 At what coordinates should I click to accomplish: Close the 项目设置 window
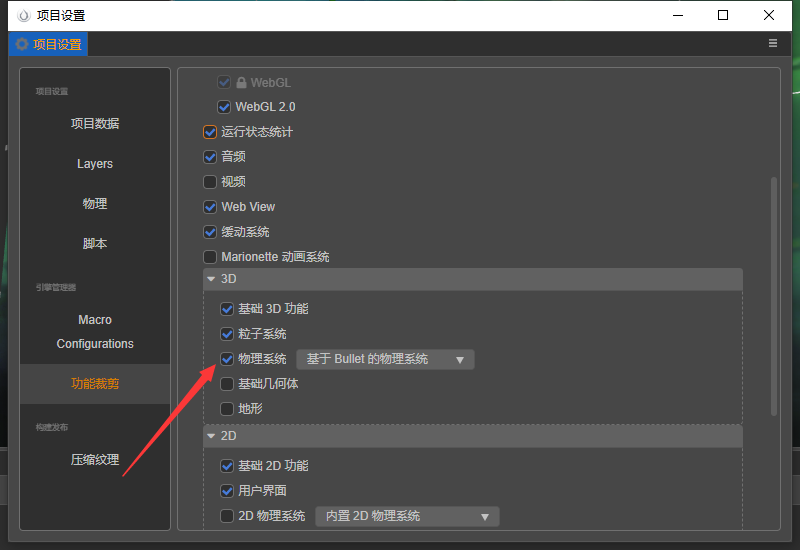(x=768, y=15)
